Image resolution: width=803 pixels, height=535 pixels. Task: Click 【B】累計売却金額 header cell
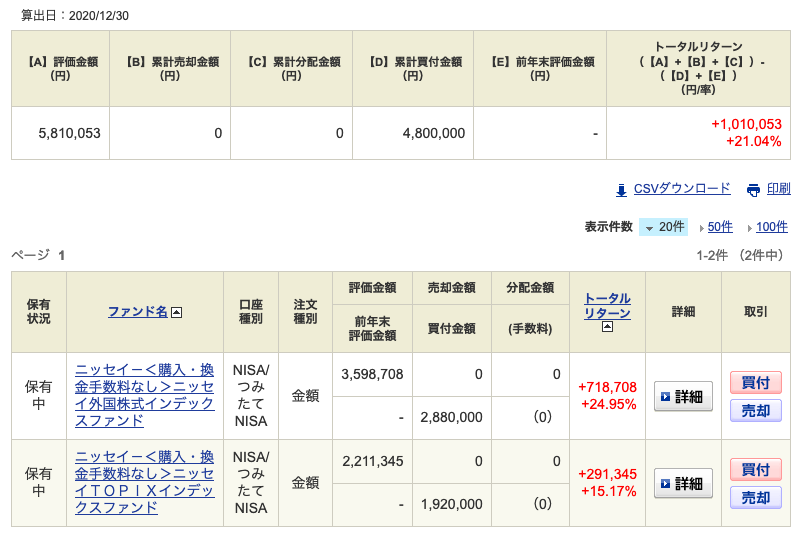coord(170,69)
